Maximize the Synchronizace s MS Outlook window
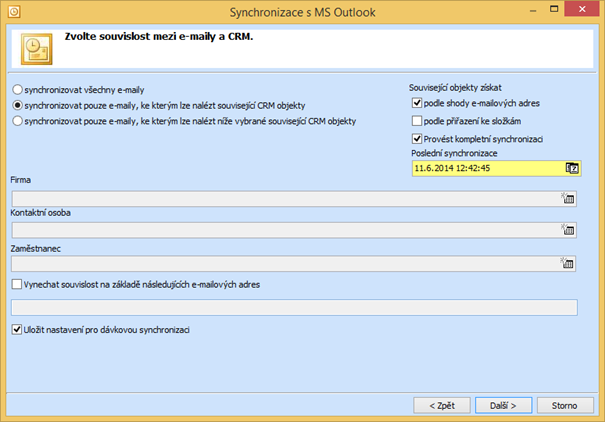 click(554, 9)
